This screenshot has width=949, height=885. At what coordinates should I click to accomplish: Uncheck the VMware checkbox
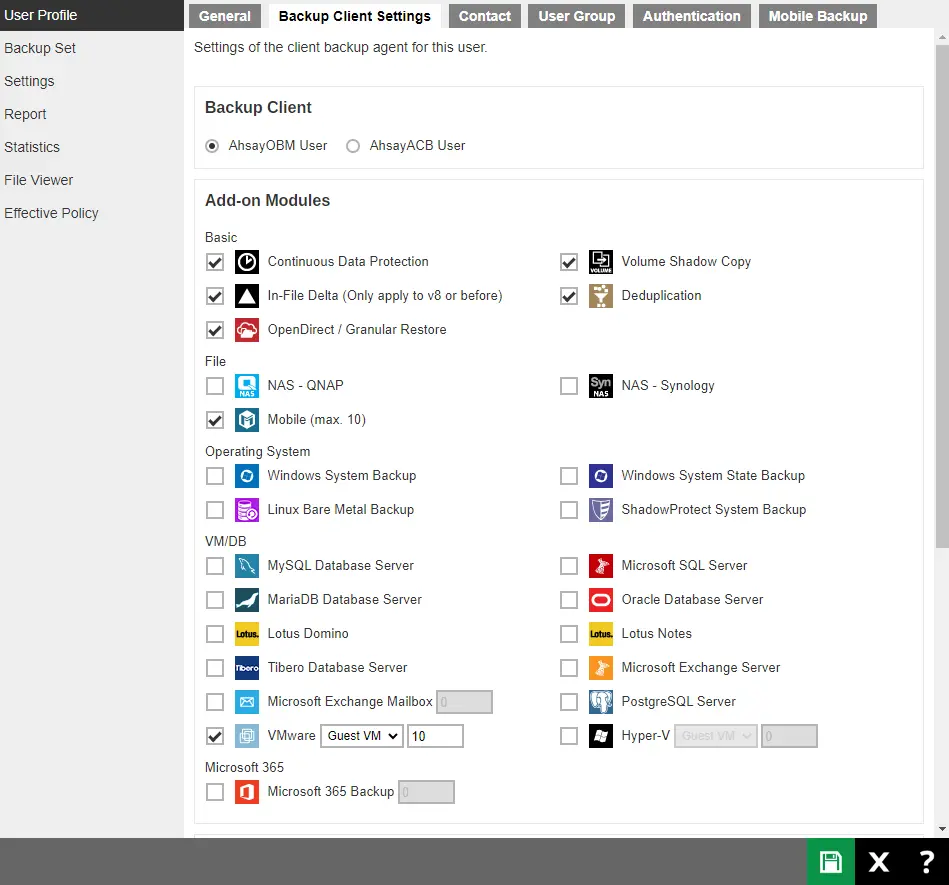pos(215,736)
